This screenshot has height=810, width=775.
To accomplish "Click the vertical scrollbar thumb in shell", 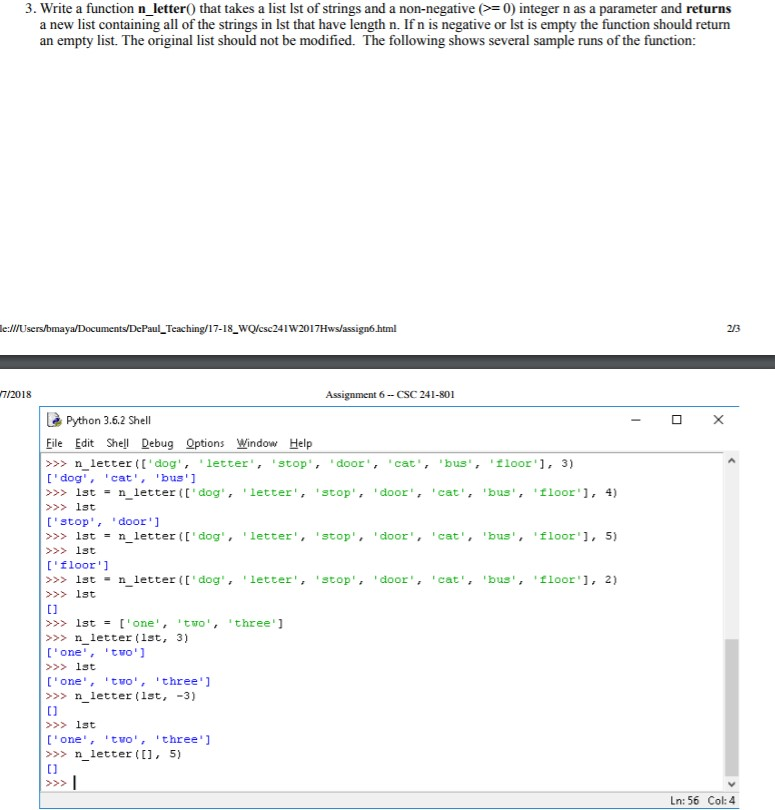I will [731, 707].
